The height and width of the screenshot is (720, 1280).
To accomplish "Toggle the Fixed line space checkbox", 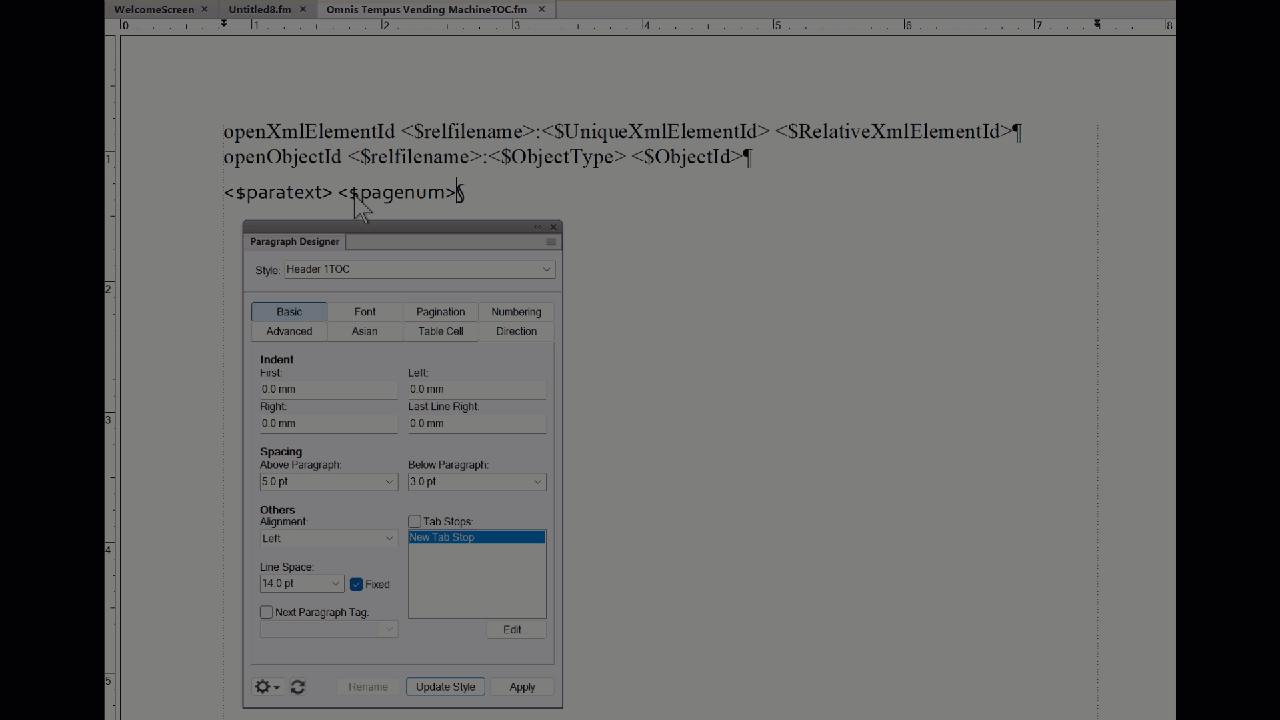I will [356, 584].
